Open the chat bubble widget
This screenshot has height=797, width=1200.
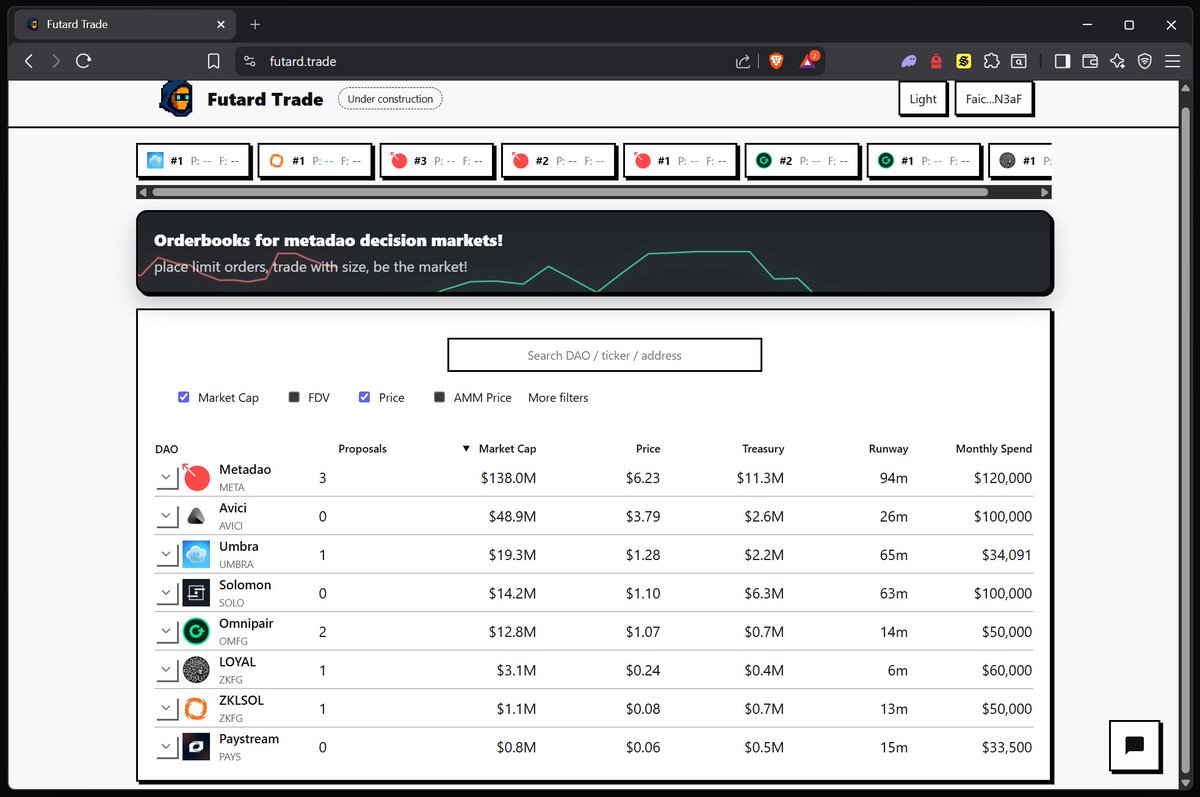pyautogui.click(x=1134, y=745)
